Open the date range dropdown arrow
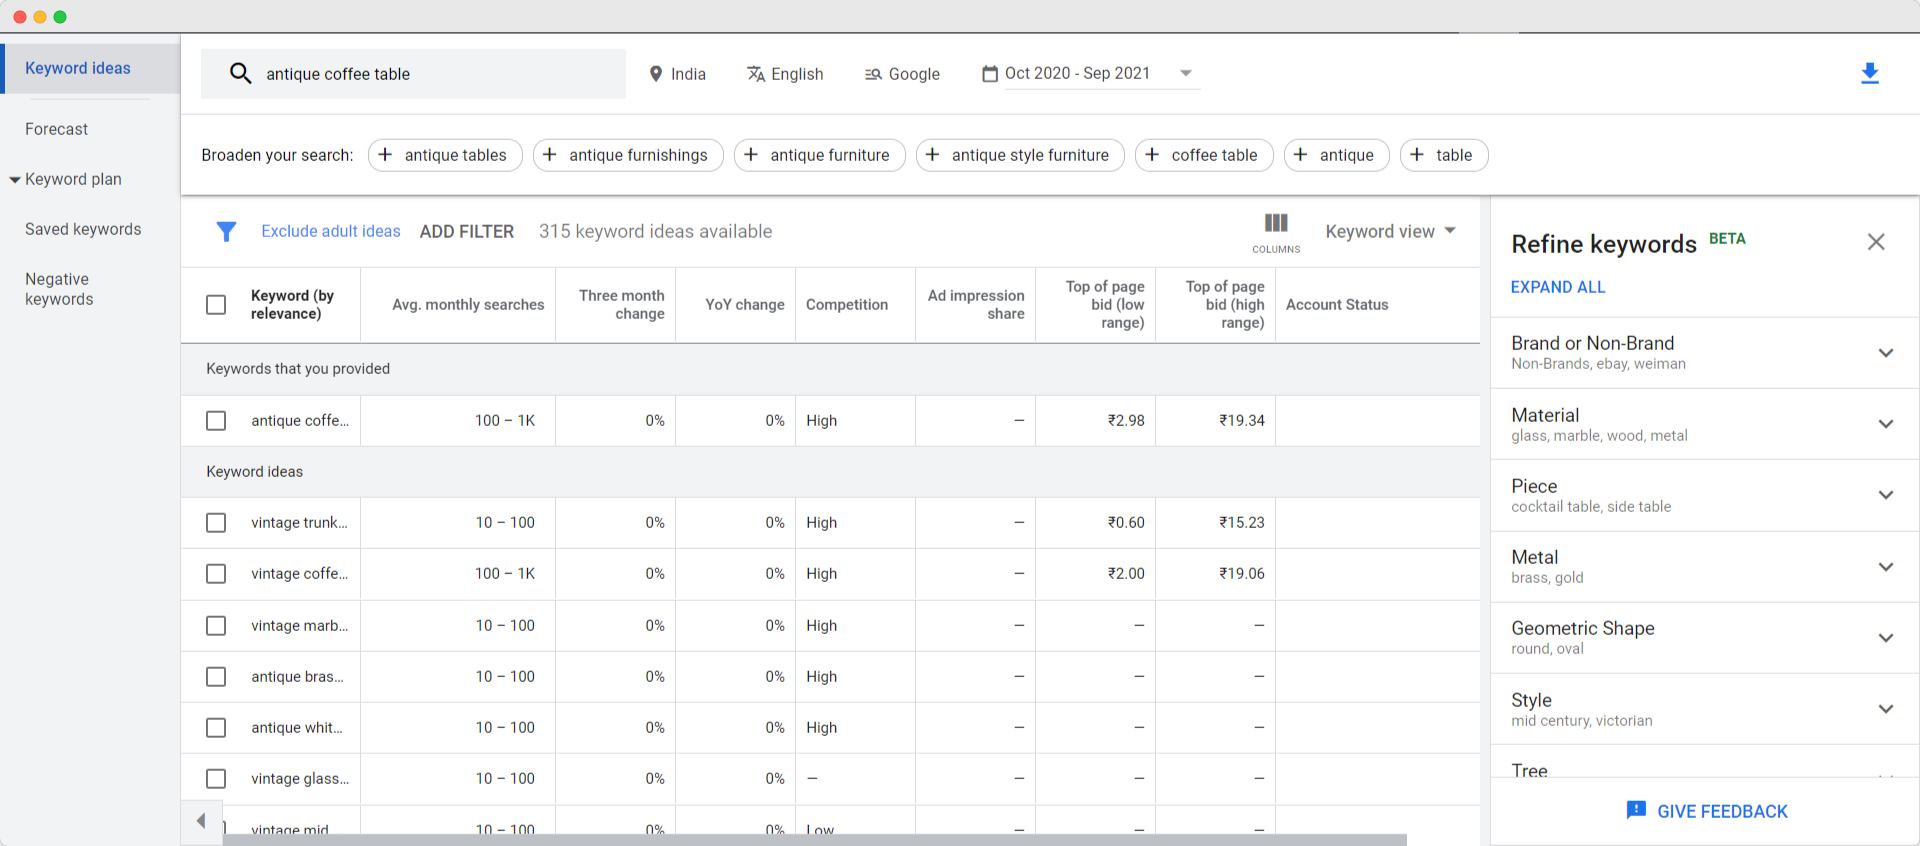The width and height of the screenshot is (1920, 846). [1186, 73]
